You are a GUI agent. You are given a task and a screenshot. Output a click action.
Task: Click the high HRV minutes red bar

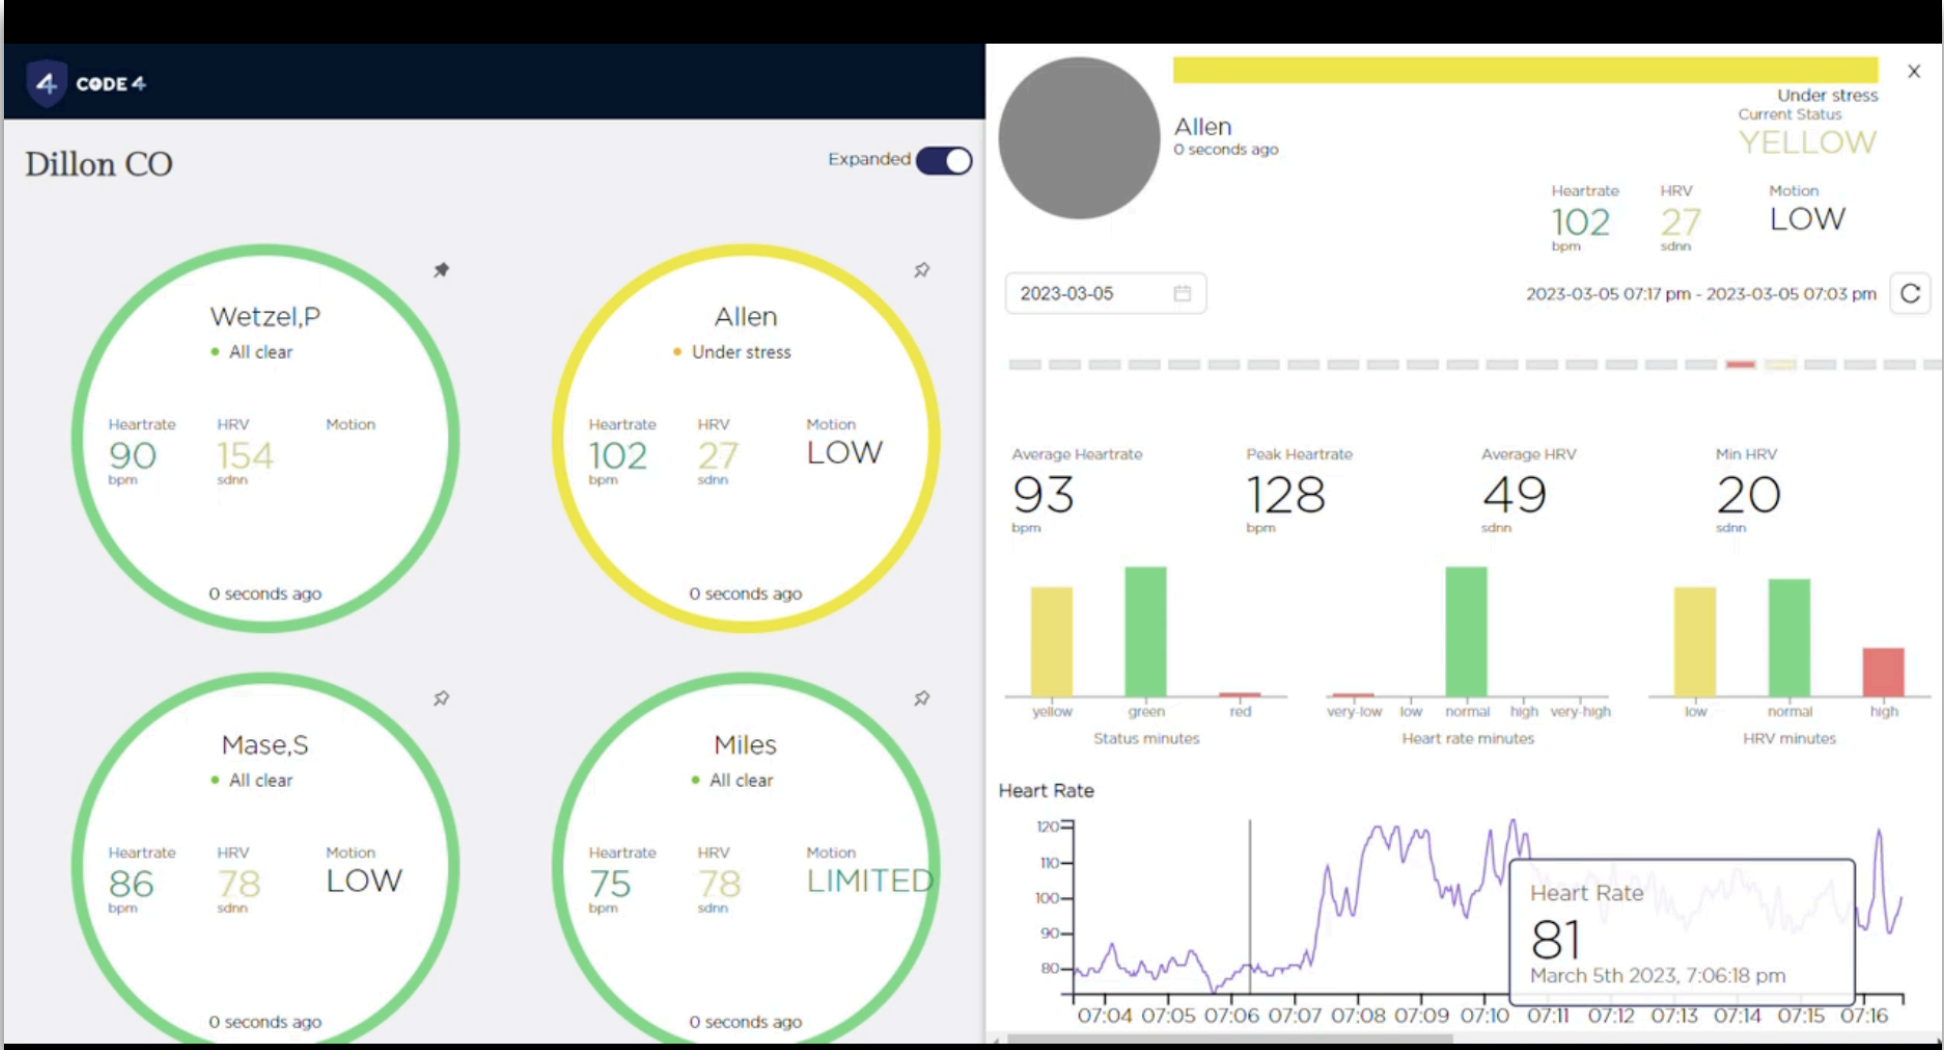[1883, 672]
